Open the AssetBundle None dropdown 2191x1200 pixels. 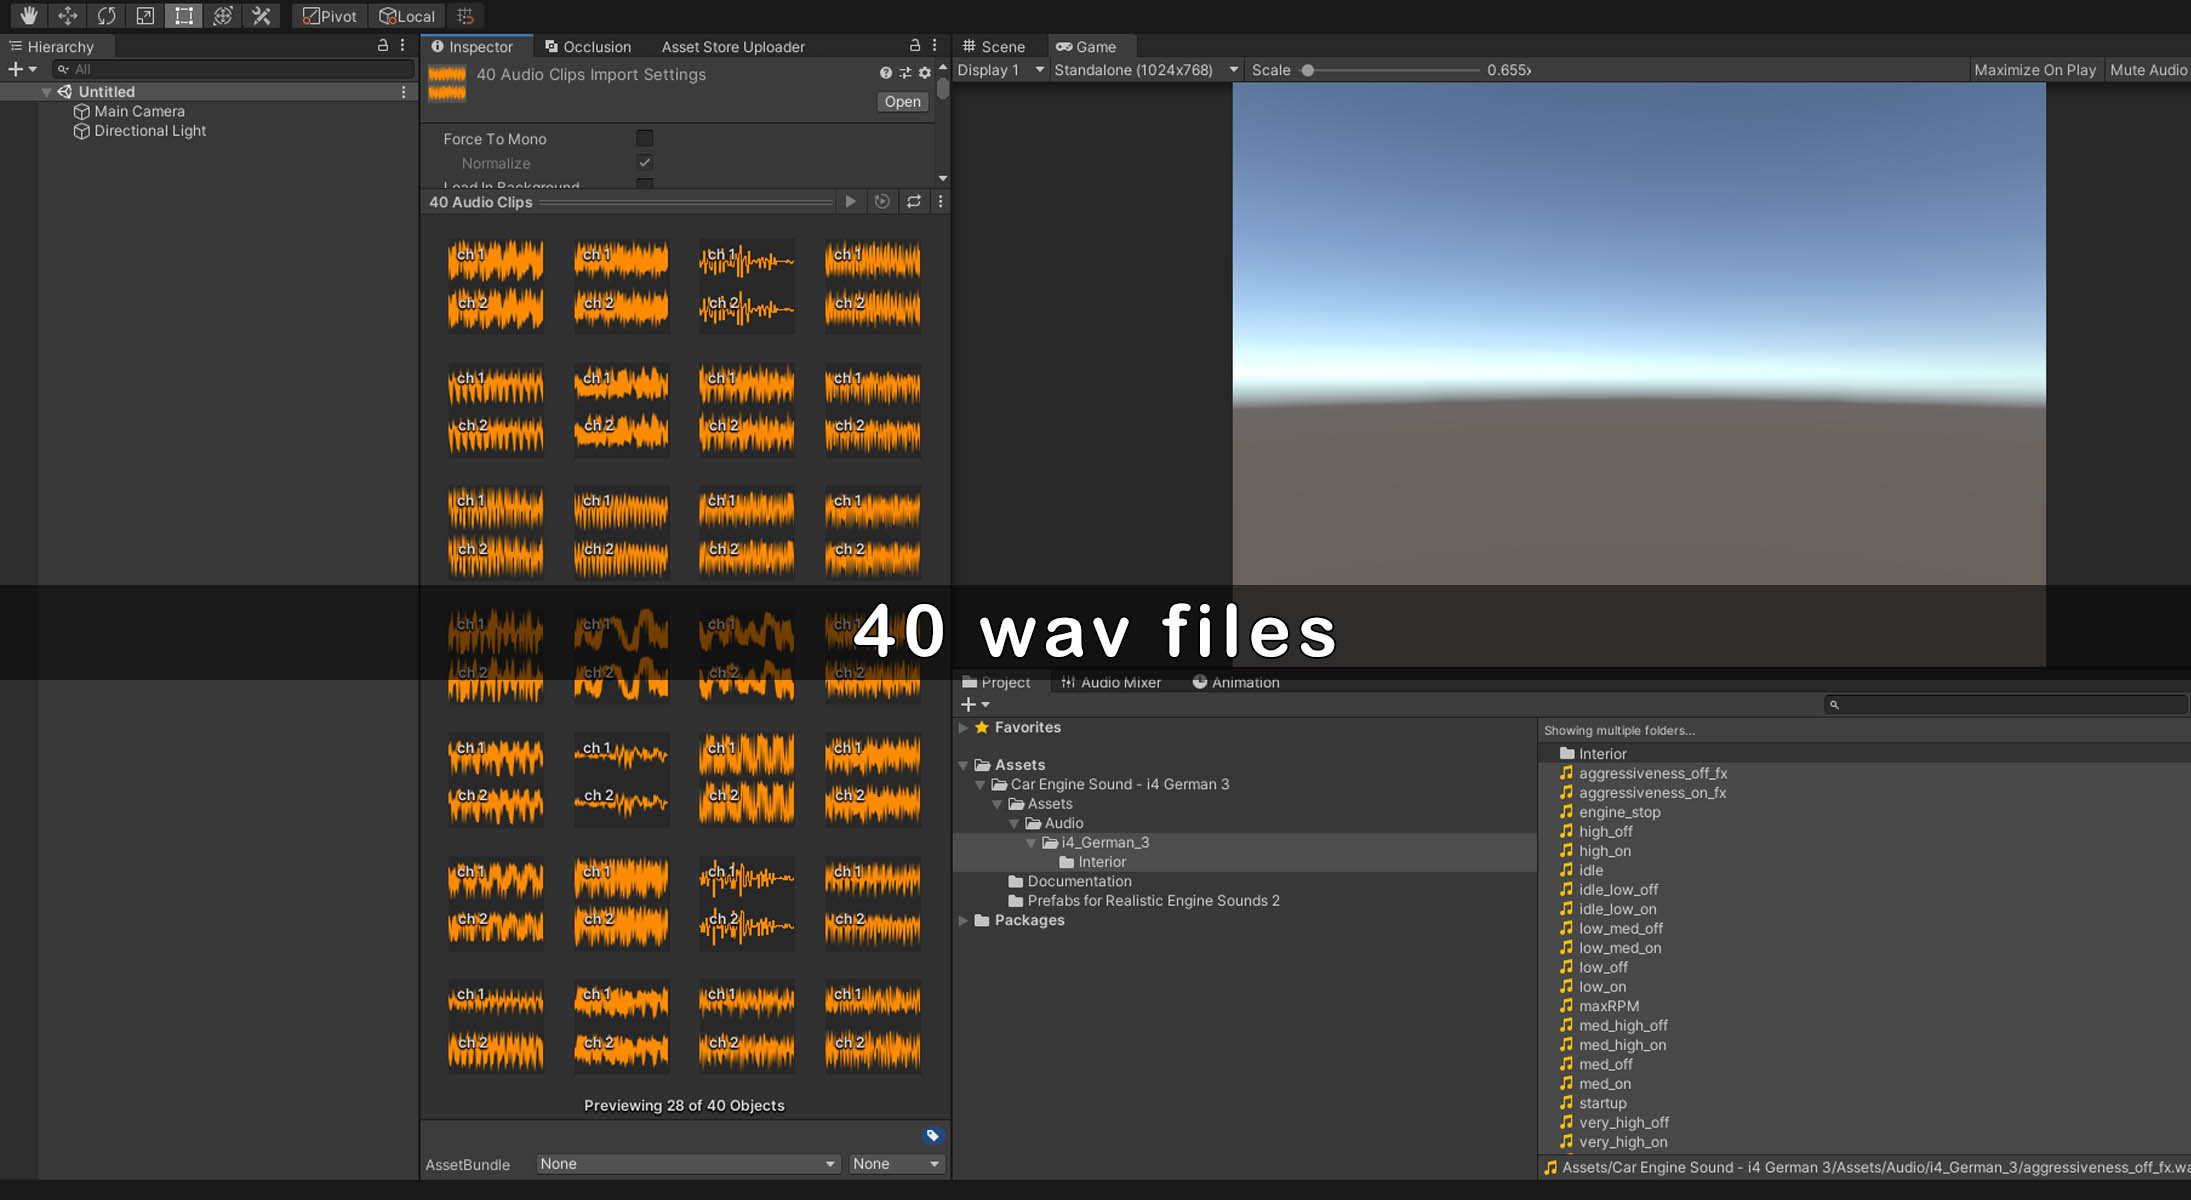click(687, 1164)
